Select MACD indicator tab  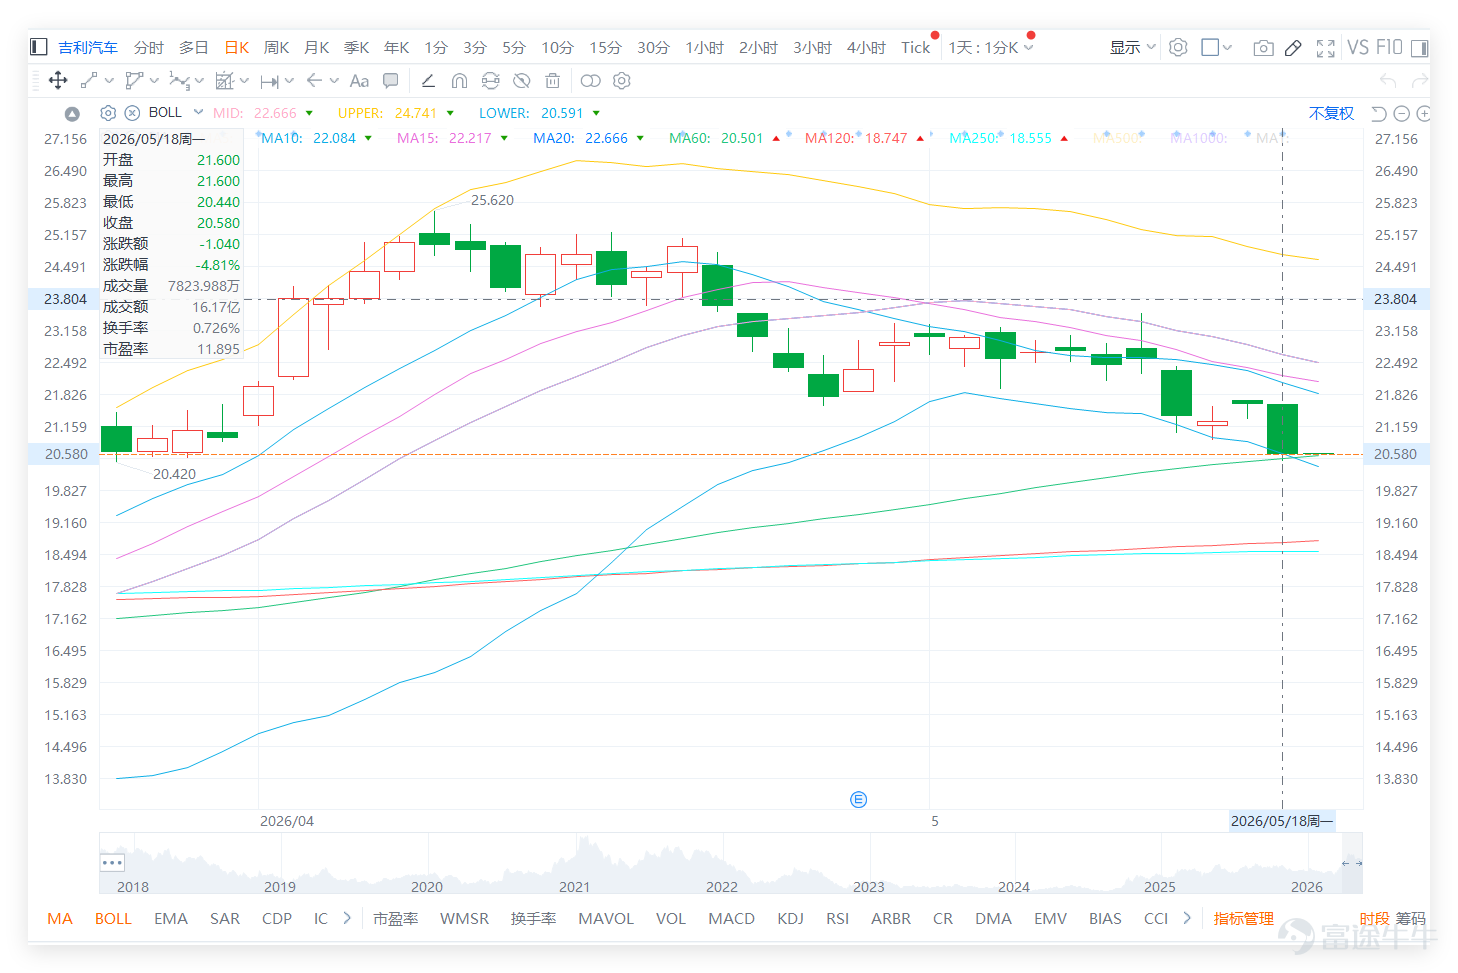(731, 918)
